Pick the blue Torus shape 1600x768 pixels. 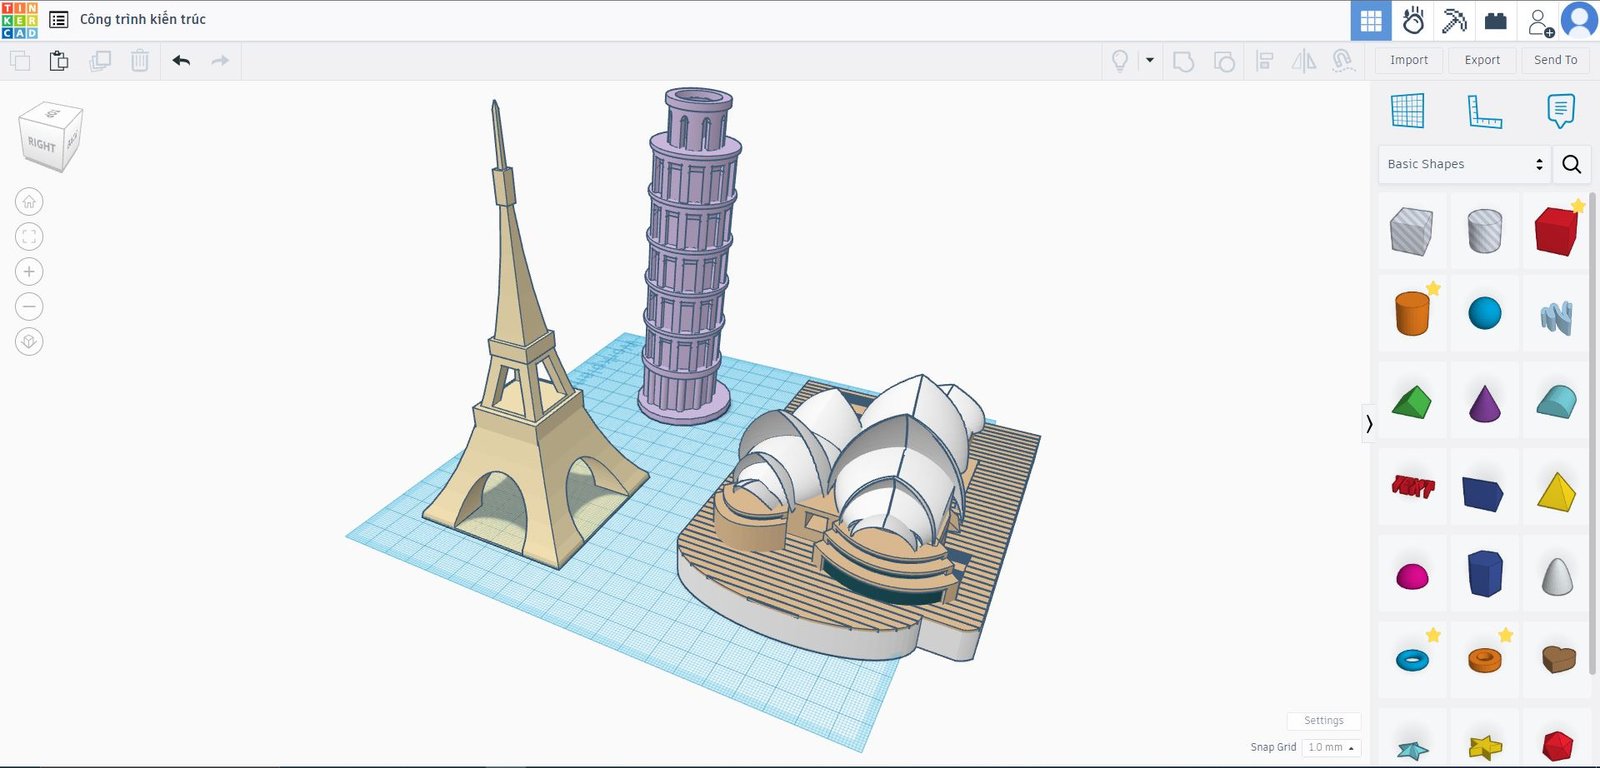pos(1412,660)
